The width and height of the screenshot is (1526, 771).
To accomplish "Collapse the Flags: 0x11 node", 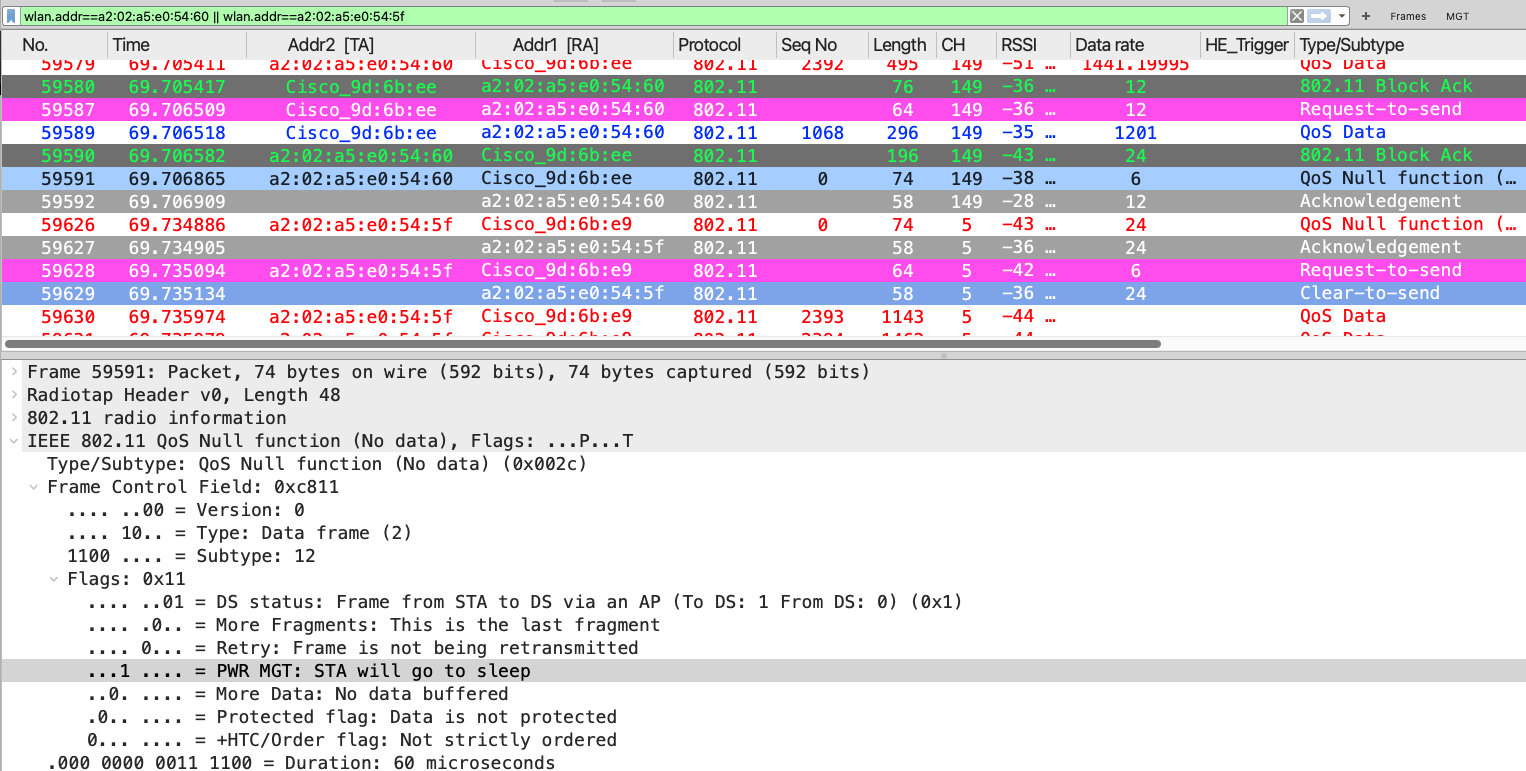I will click(x=54, y=579).
